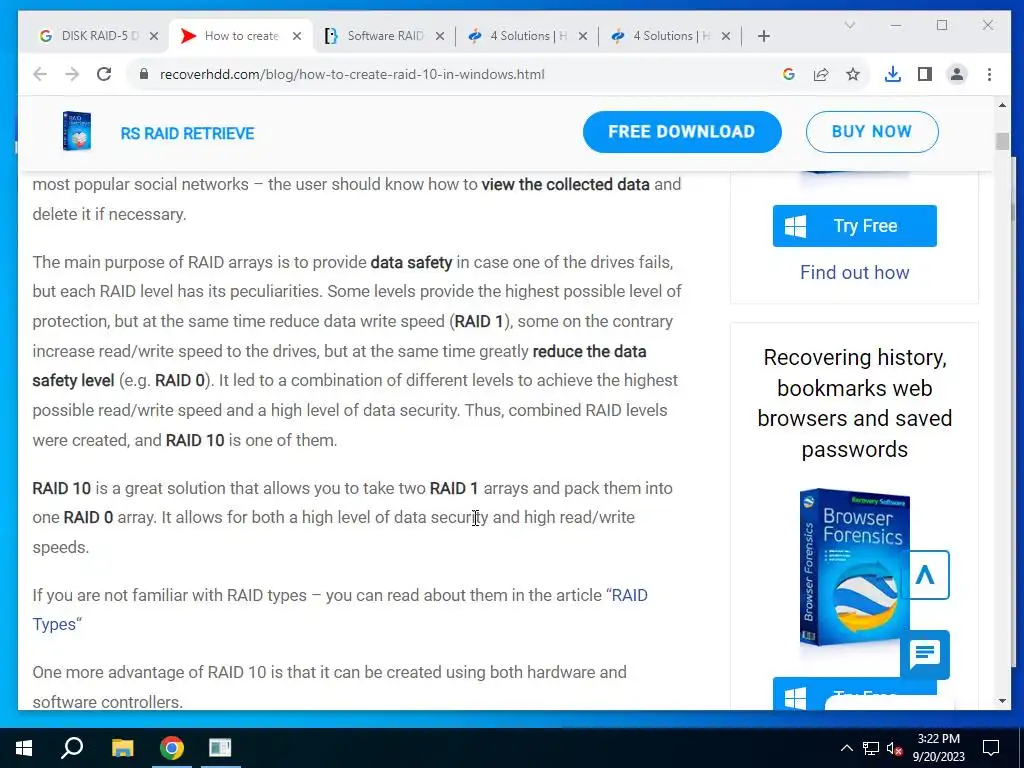Click the BUY NOW button
The width and height of the screenshot is (1024, 768).
[x=872, y=132]
